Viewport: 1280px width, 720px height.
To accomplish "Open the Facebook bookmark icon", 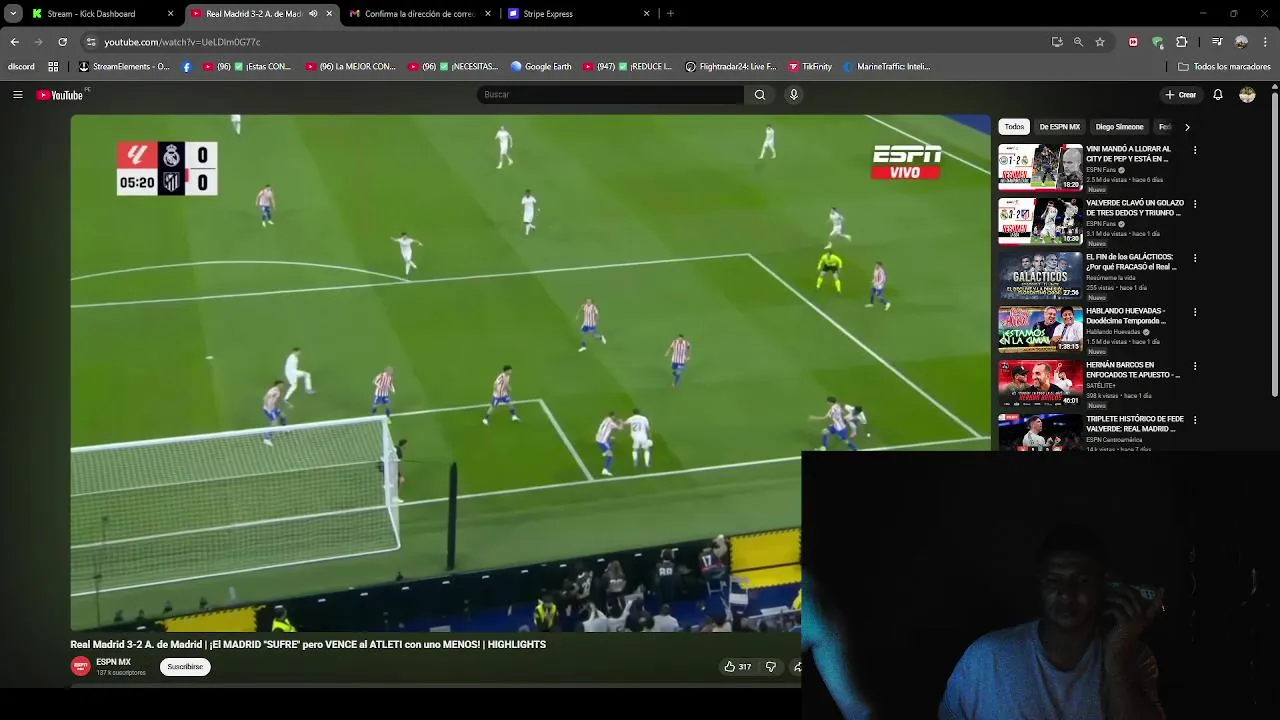I will (x=187, y=67).
